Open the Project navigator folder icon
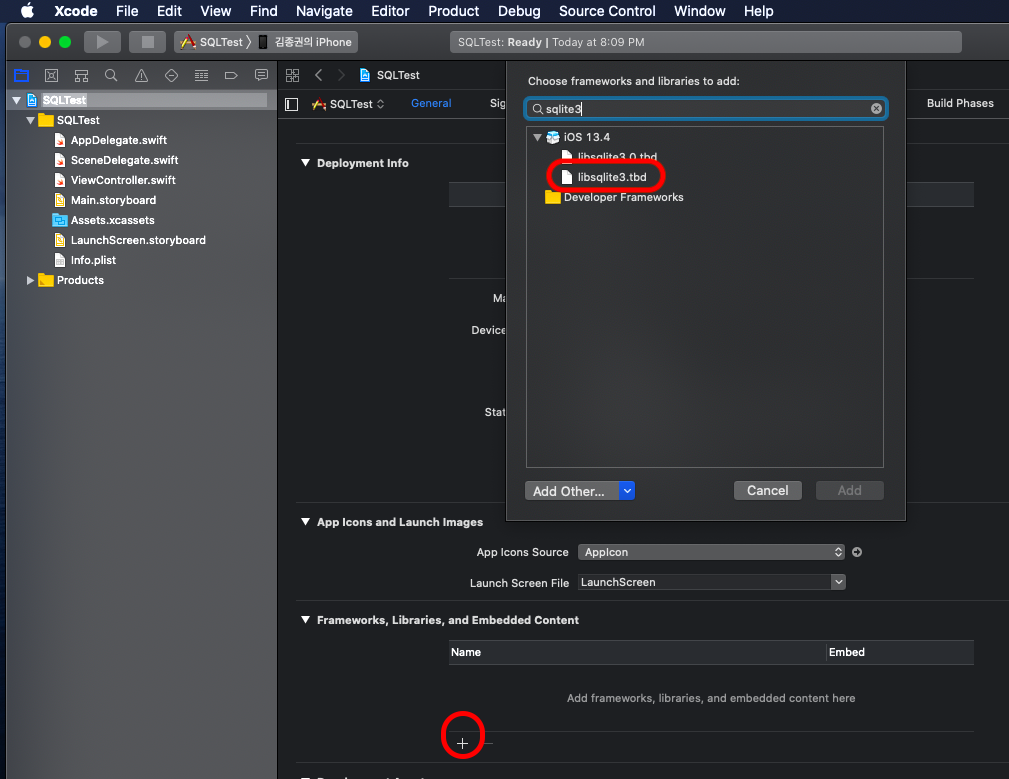1009x779 pixels. [21, 75]
